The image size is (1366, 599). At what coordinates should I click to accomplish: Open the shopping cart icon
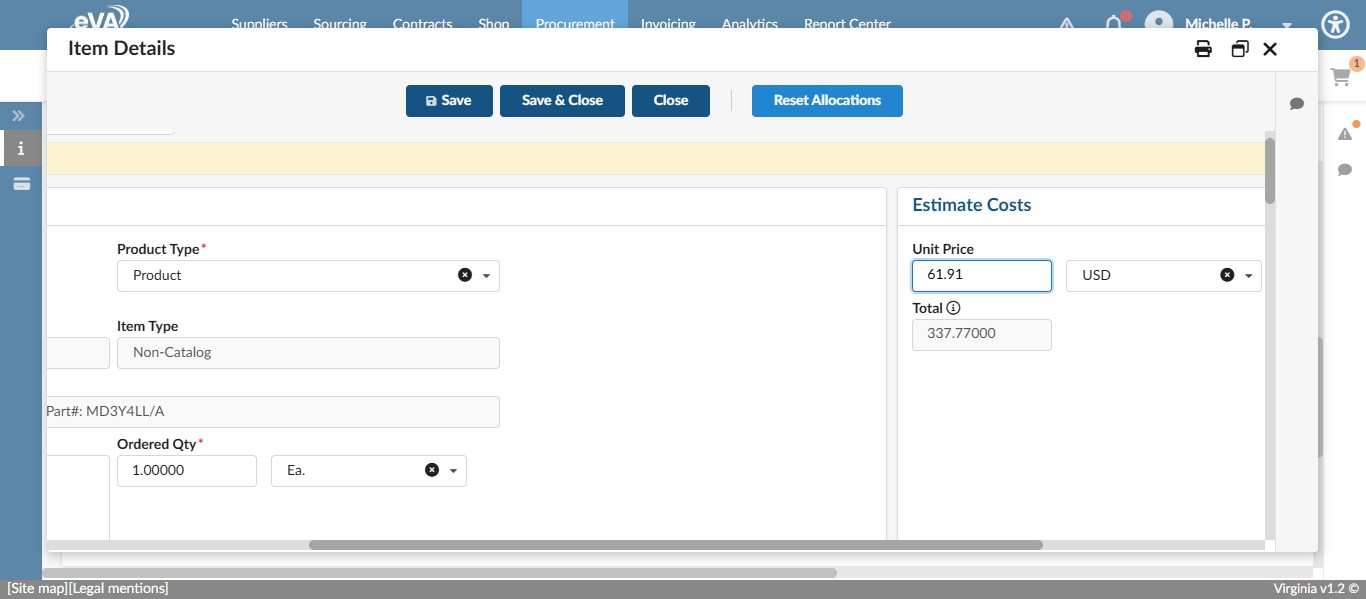[x=1340, y=77]
